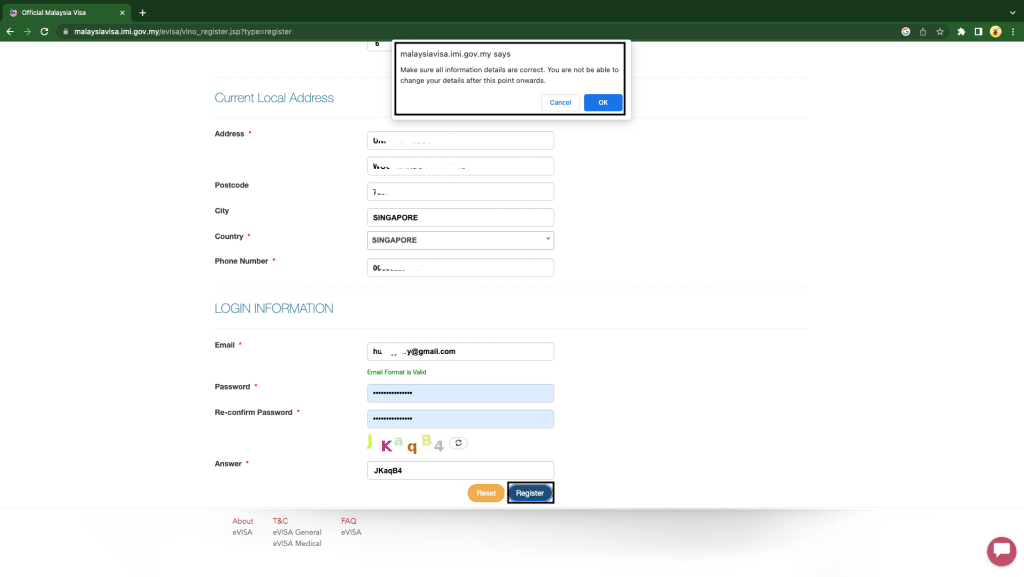This screenshot has height=577, width=1024.
Task: Open the Google account icon in toolbar
Action: click(906, 31)
